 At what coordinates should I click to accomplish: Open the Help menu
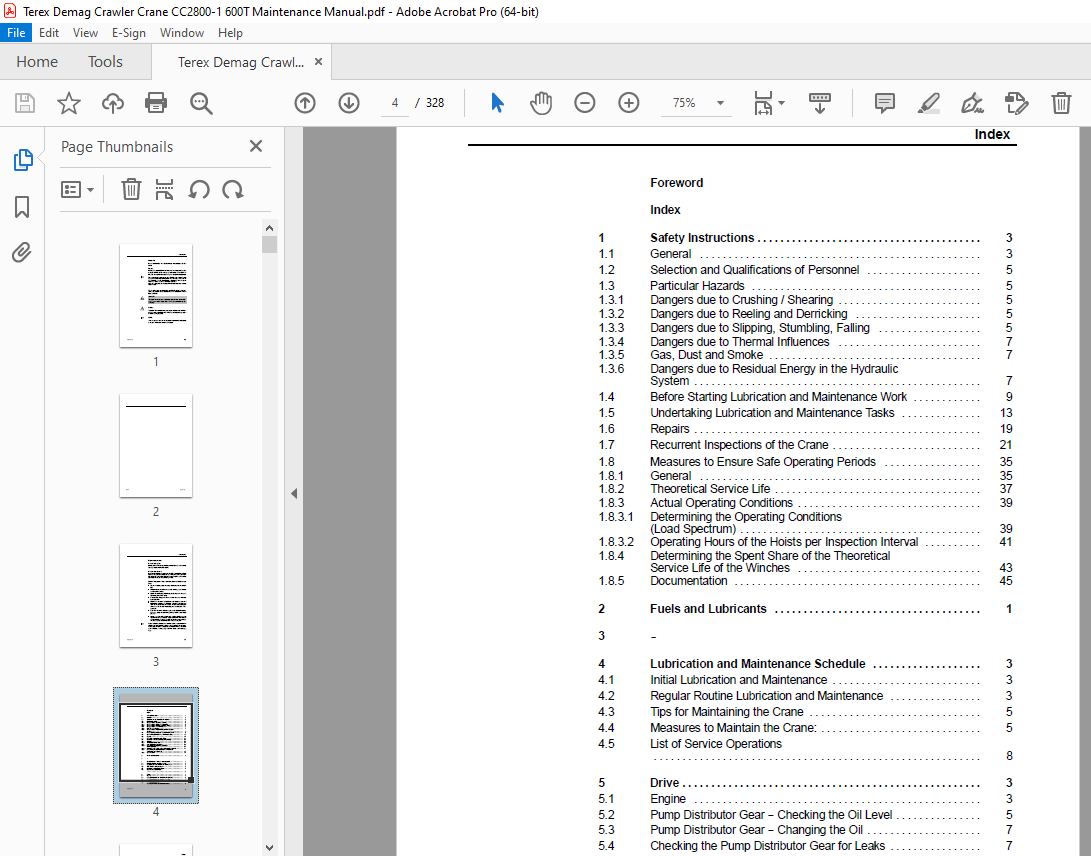(230, 33)
